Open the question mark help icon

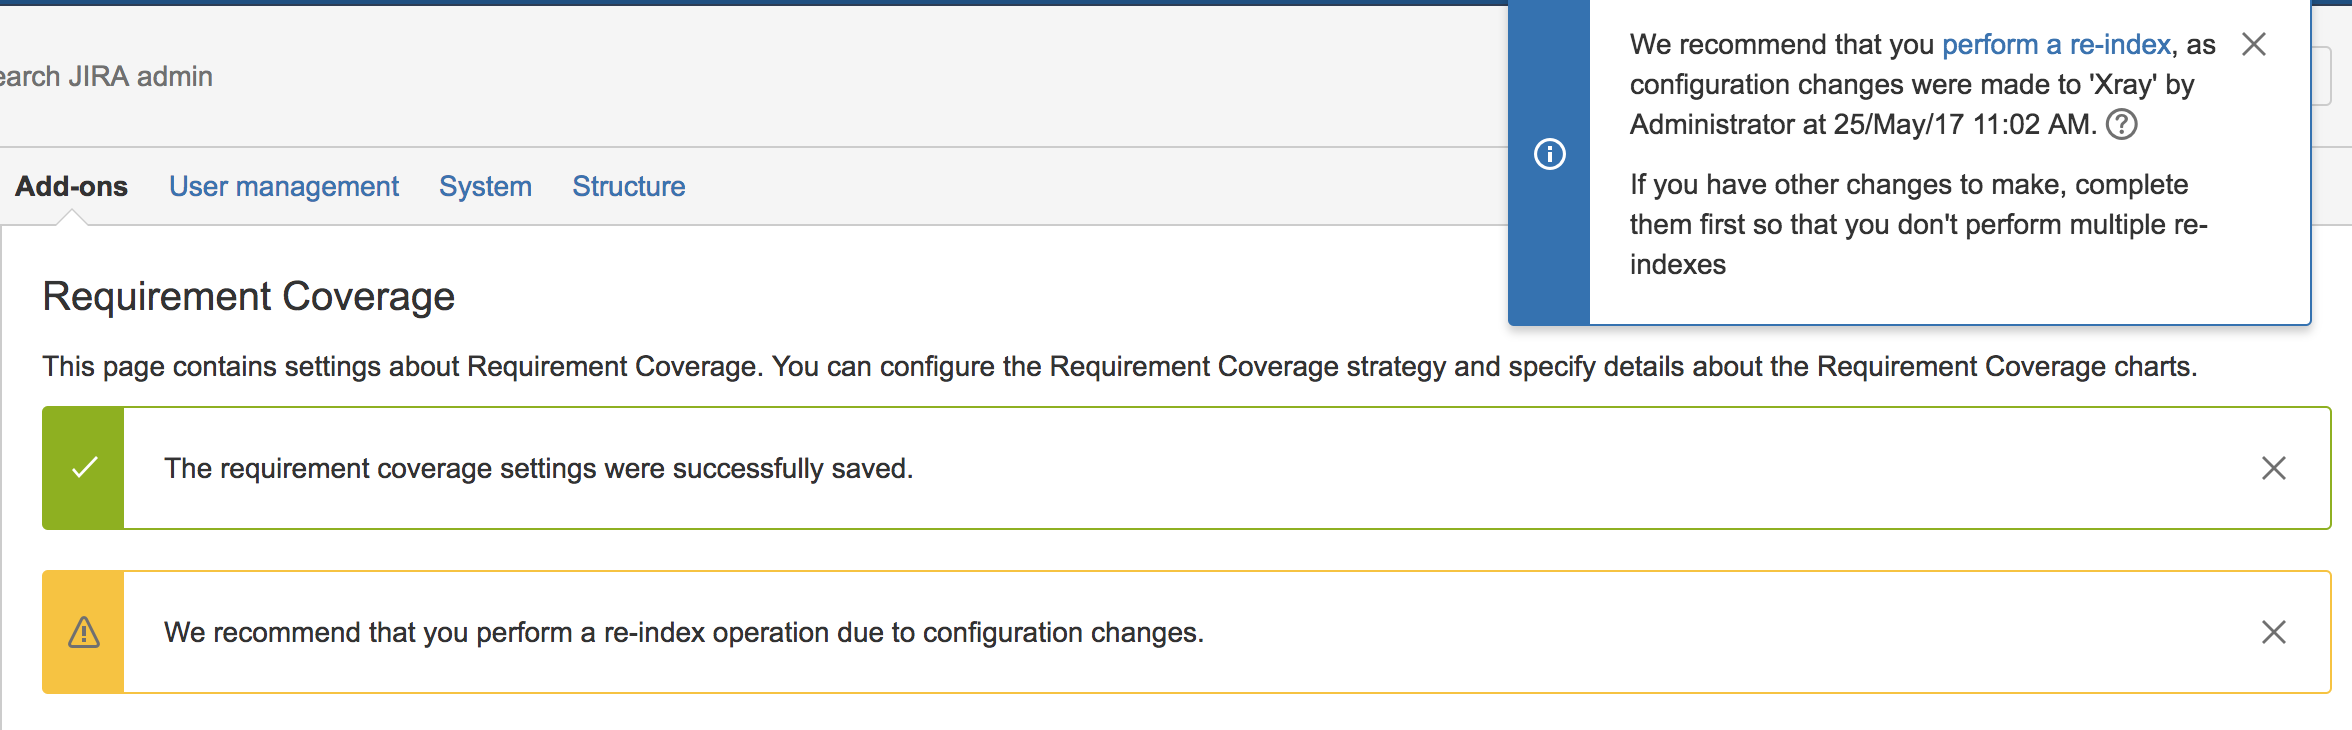(x=2121, y=124)
